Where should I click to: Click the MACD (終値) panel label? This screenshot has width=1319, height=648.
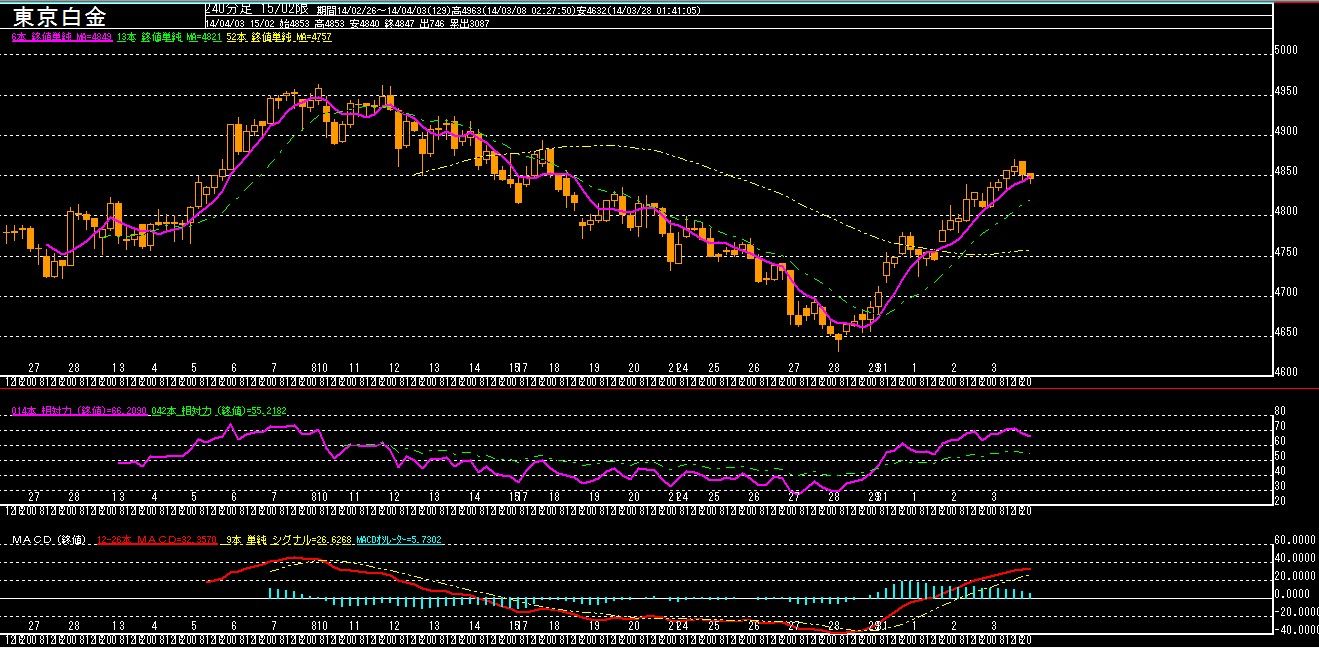pyautogui.click(x=50, y=540)
